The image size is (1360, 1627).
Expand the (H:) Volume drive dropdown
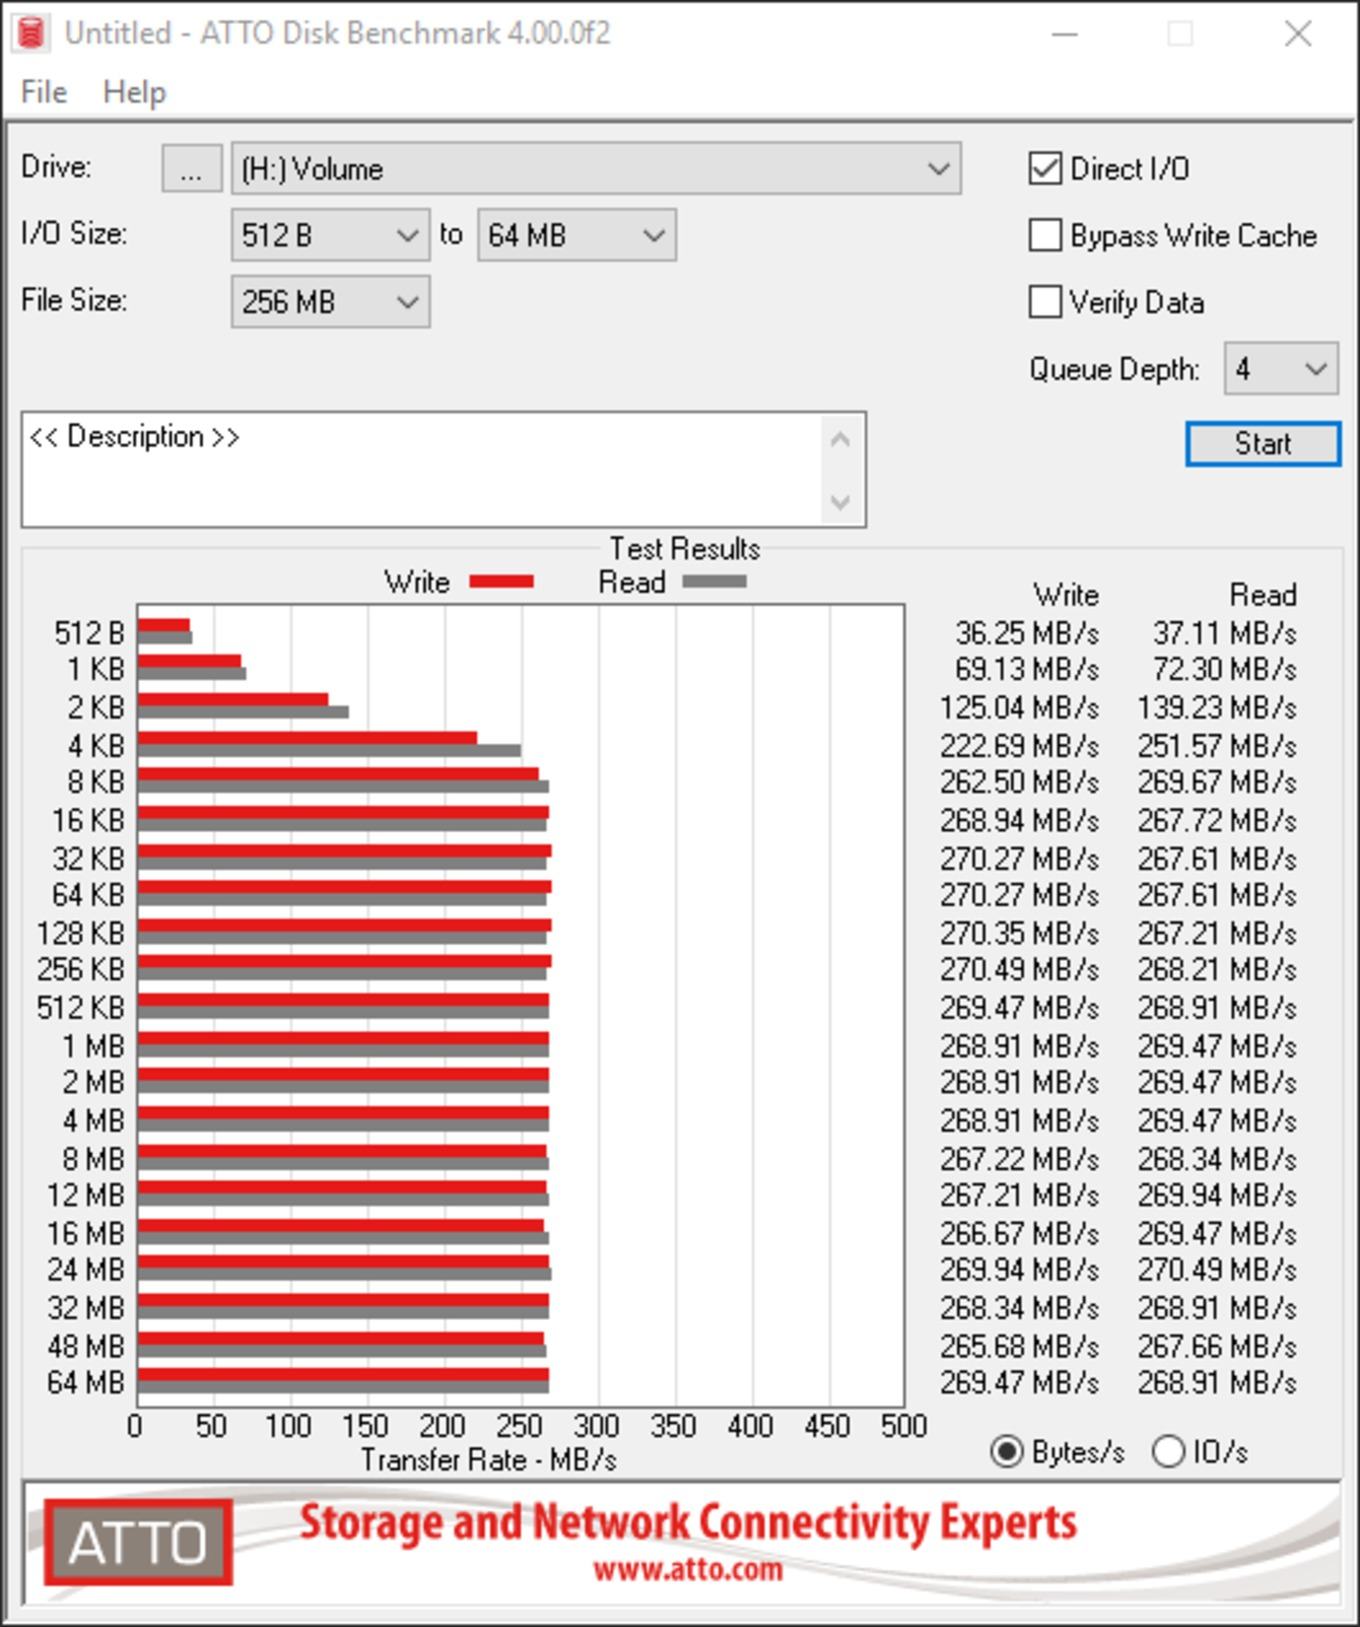tap(596, 169)
